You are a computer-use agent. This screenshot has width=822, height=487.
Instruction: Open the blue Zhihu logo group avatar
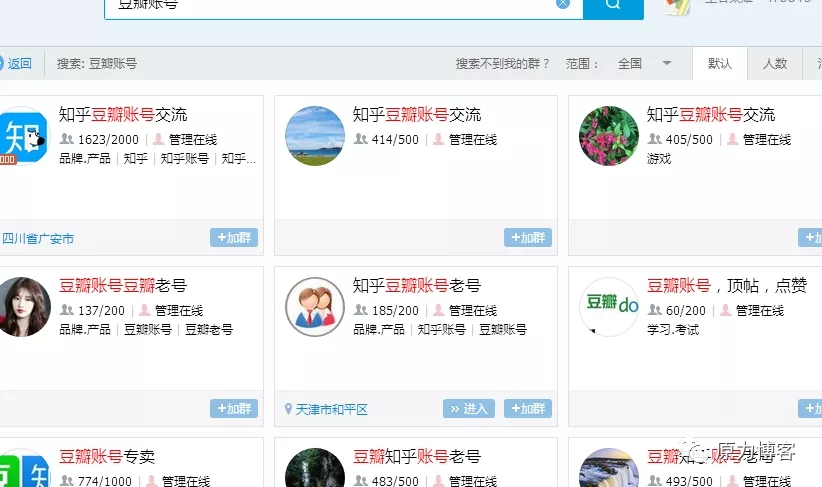click(22, 136)
